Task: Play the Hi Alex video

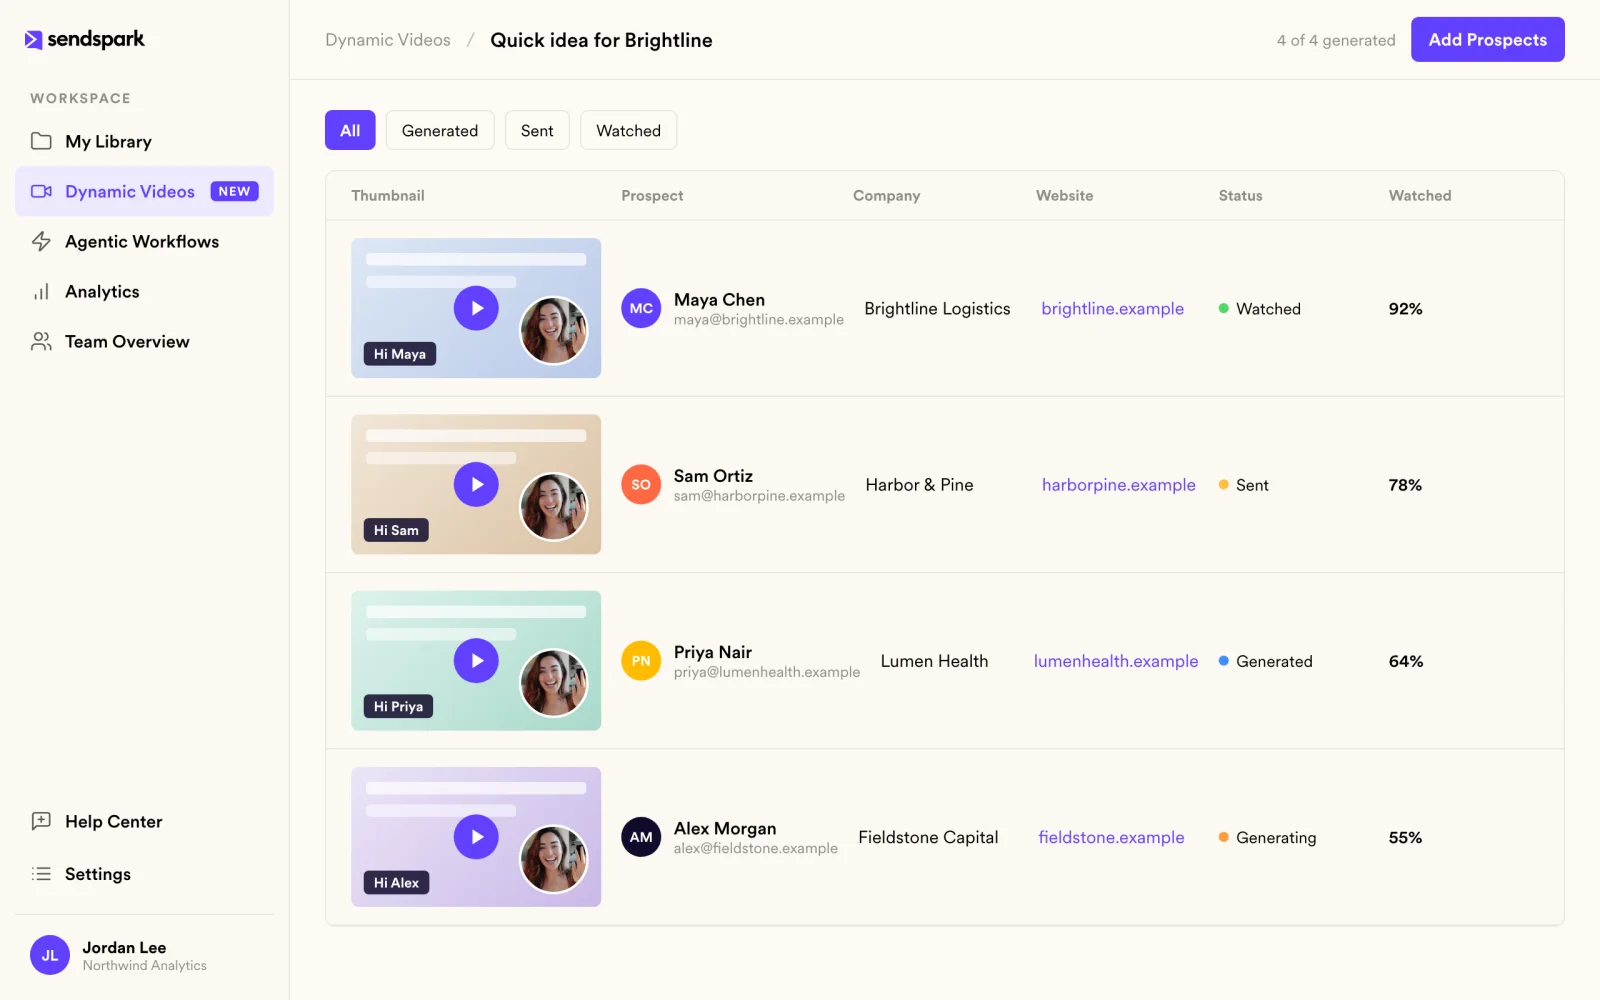Action: (476, 837)
